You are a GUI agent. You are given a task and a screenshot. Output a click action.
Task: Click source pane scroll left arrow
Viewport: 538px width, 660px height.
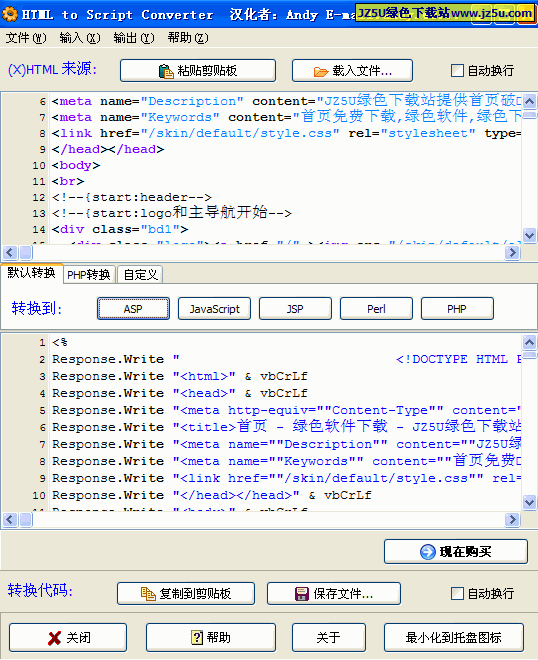[10, 253]
